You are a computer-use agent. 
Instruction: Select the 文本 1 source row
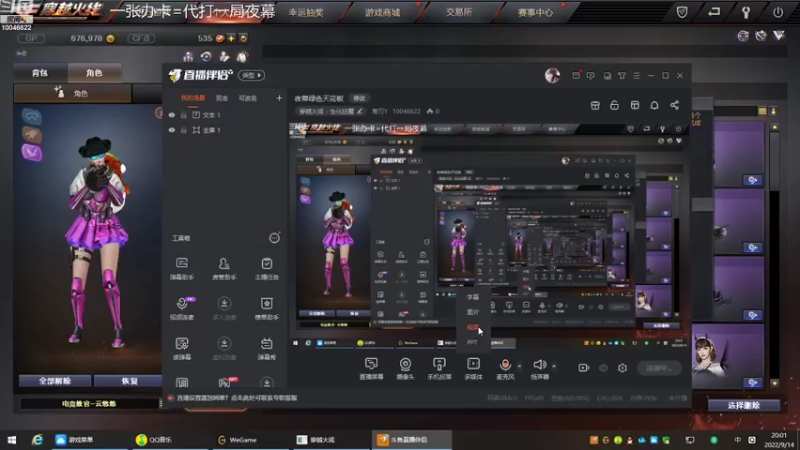pyautogui.click(x=224, y=115)
